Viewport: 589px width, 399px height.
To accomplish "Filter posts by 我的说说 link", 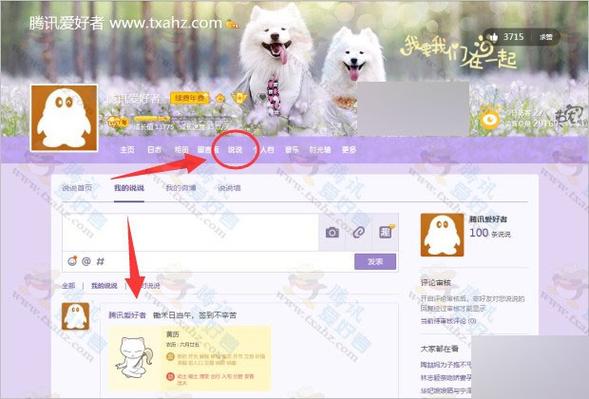I will (104, 286).
